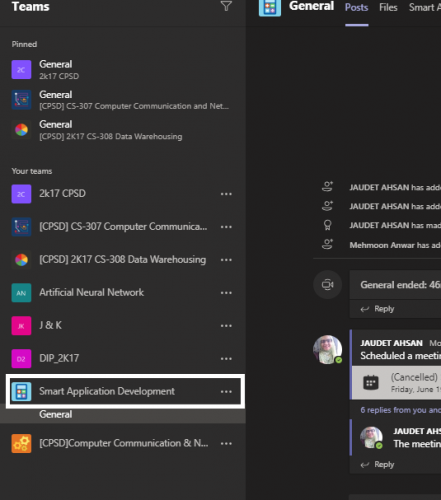Click the colorful CS-308 avatar under Your teams
This screenshot has width=441, height=500.
pyautogui.click(x=21, y=260)
